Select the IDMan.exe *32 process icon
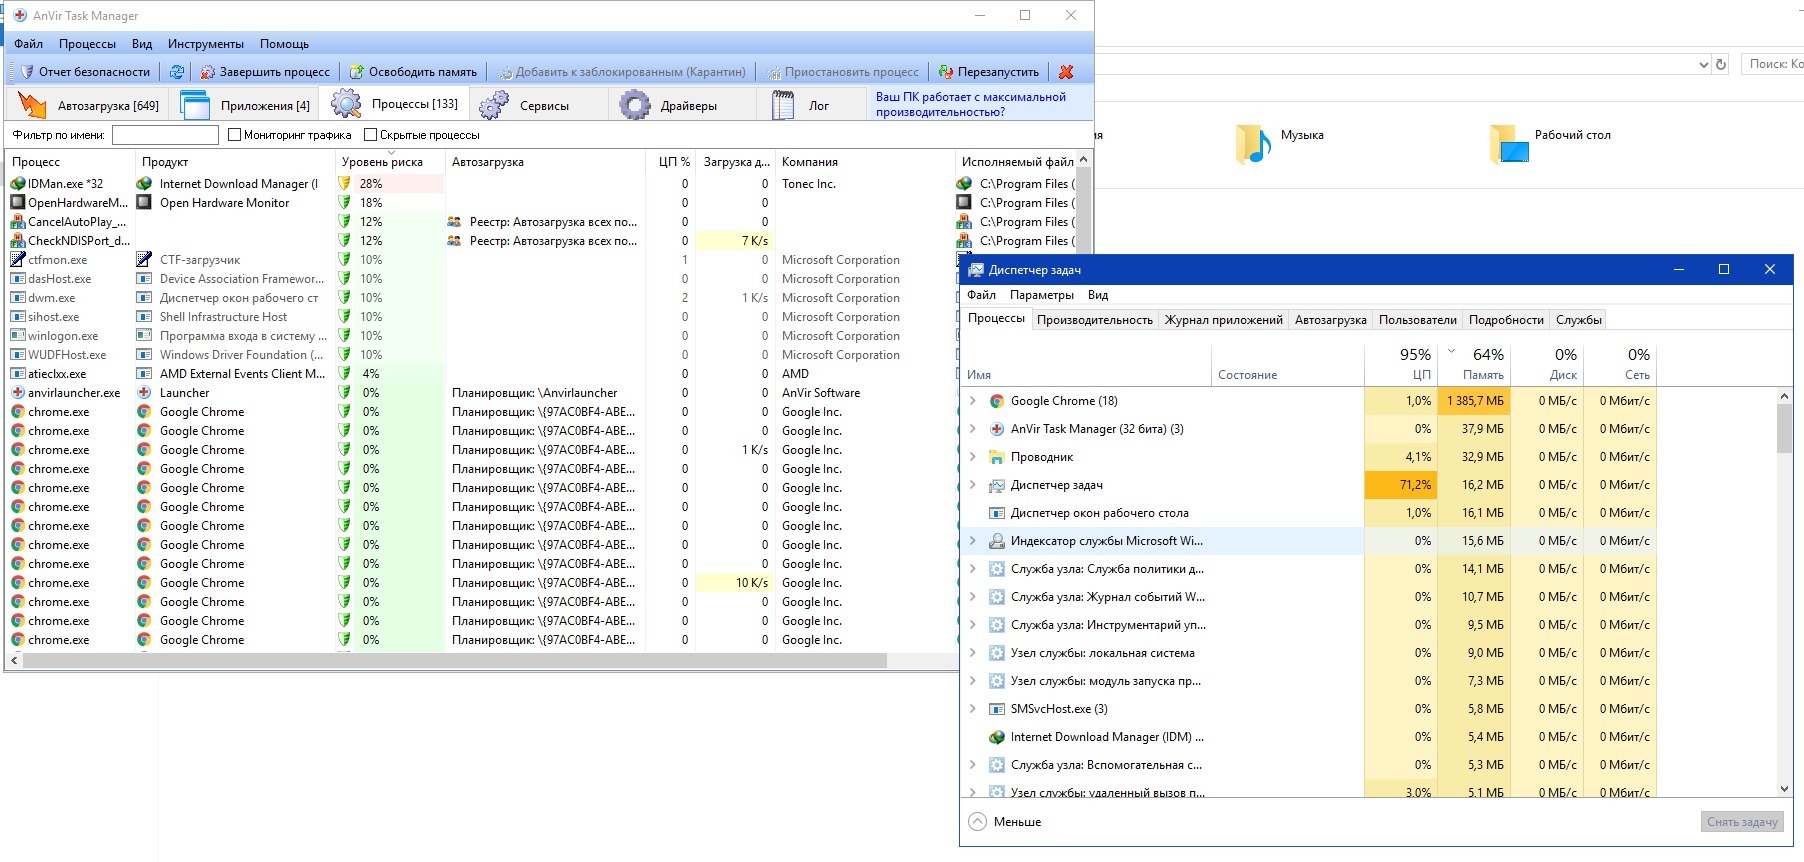The height and width of the screenshot is (862, 1804). 18,184
